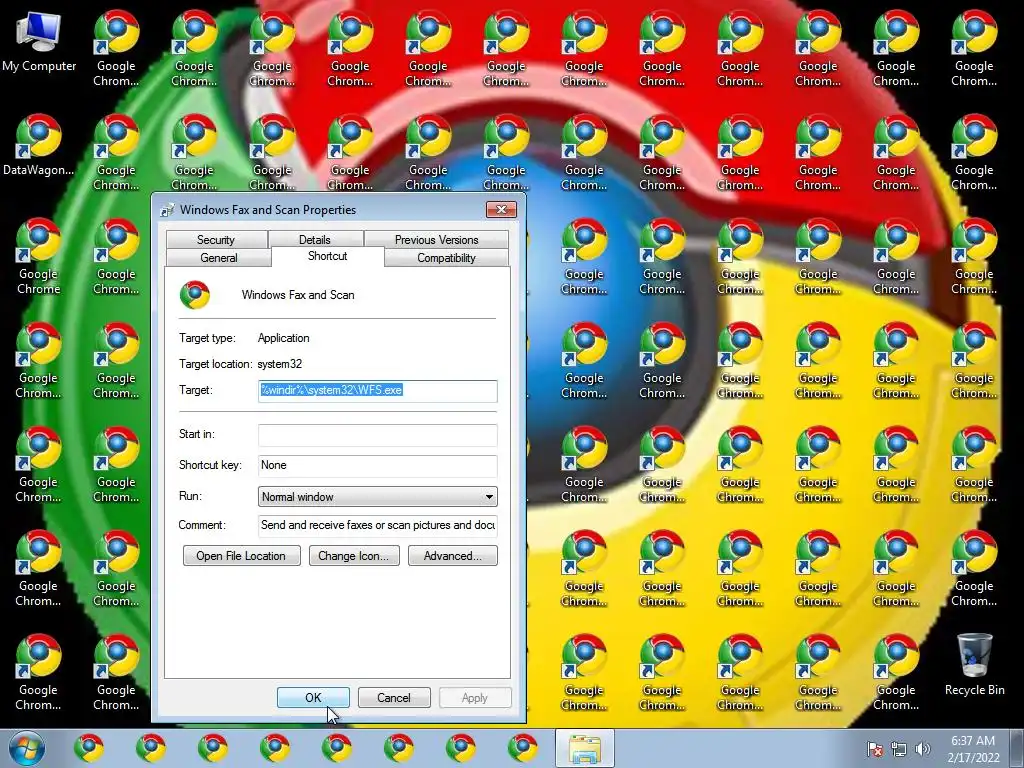1024x768 pixels.
Task: Switch to the General tab
Action: (219, 258)
